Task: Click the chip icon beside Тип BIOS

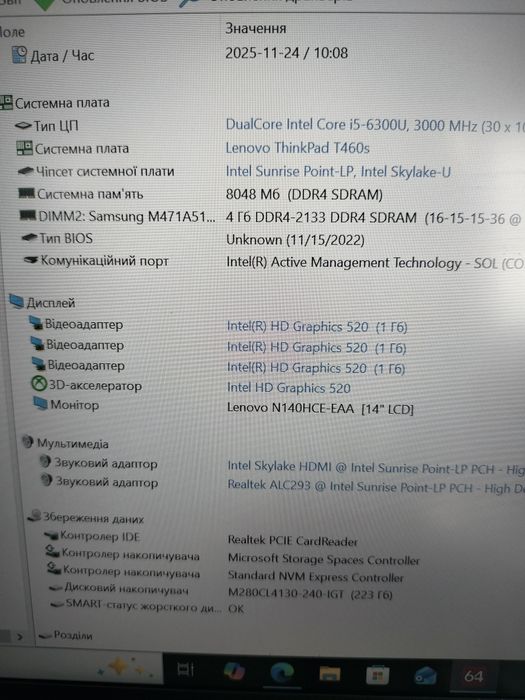Action: tap(29, 238)
